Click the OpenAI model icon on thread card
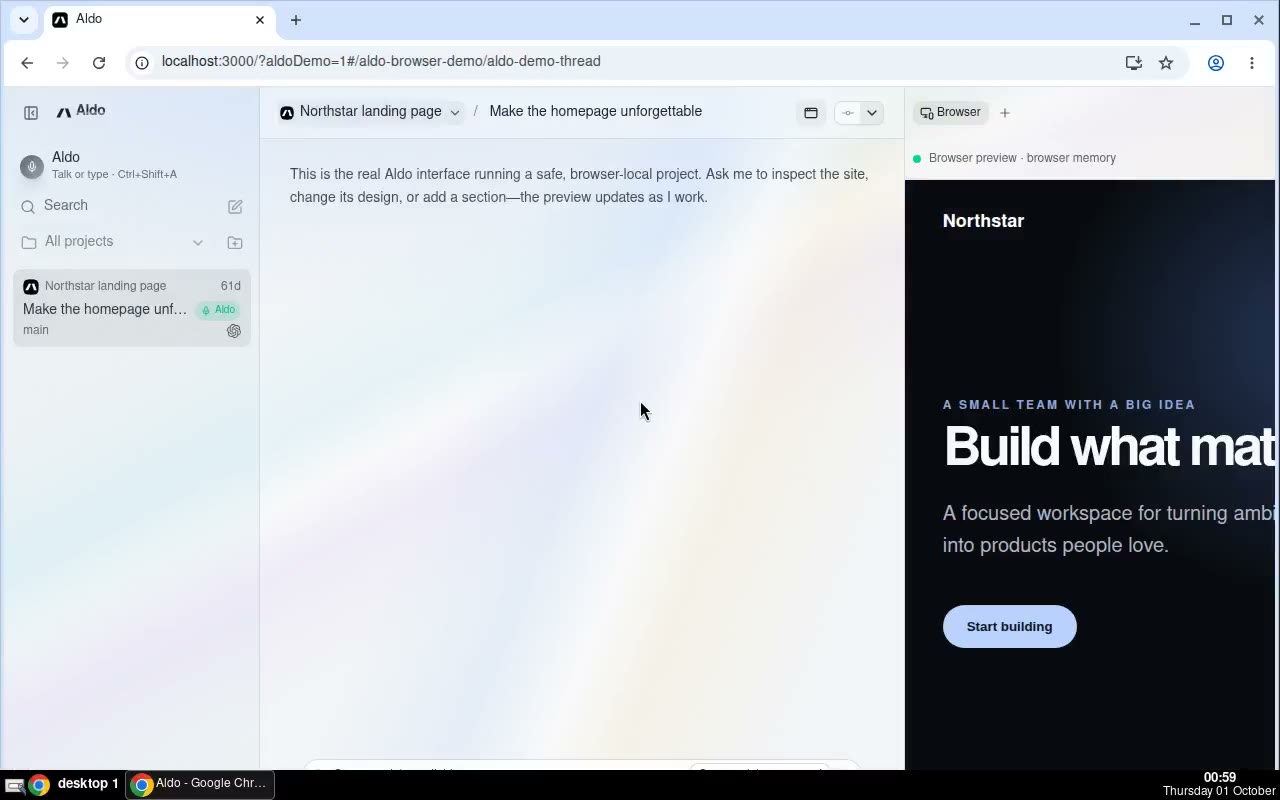Viewport: 1280px width, 800px height. click(x=234, y=331)
